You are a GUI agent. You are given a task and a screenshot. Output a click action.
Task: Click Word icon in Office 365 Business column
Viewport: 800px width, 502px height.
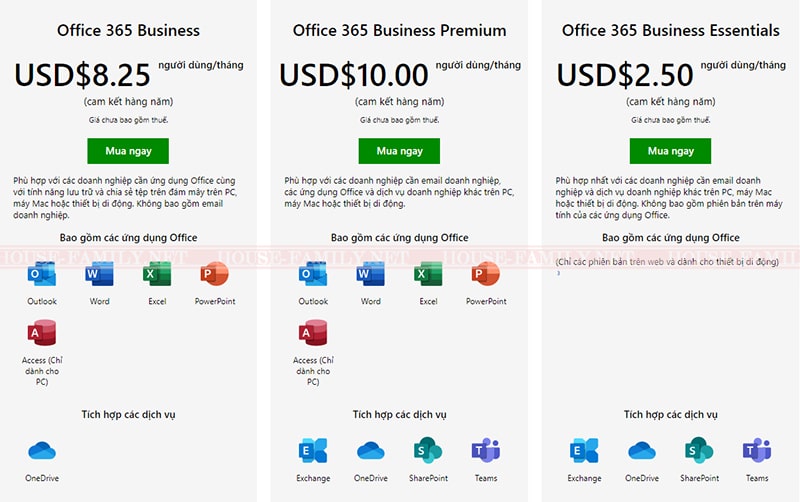pos(99,274)
